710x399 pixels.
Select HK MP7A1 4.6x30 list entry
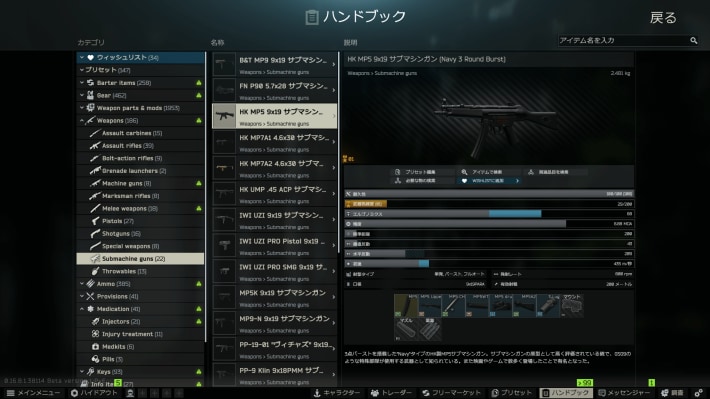point(274,142)
